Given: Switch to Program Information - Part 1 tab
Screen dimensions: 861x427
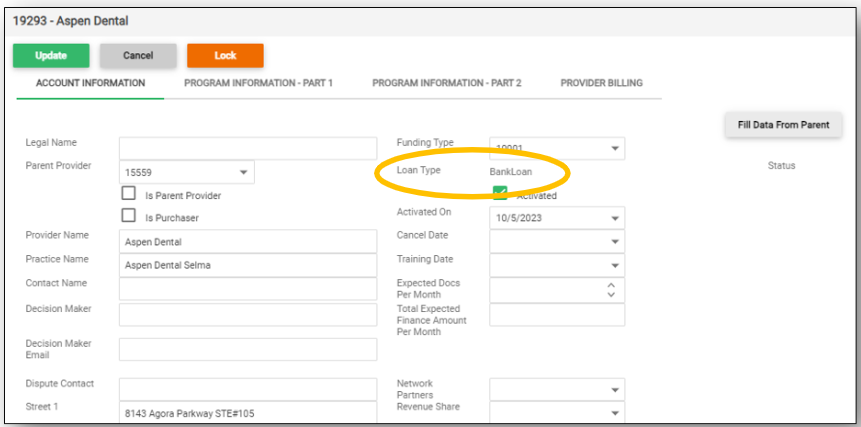Looking at the screenshot, I should tap(258, 83).
